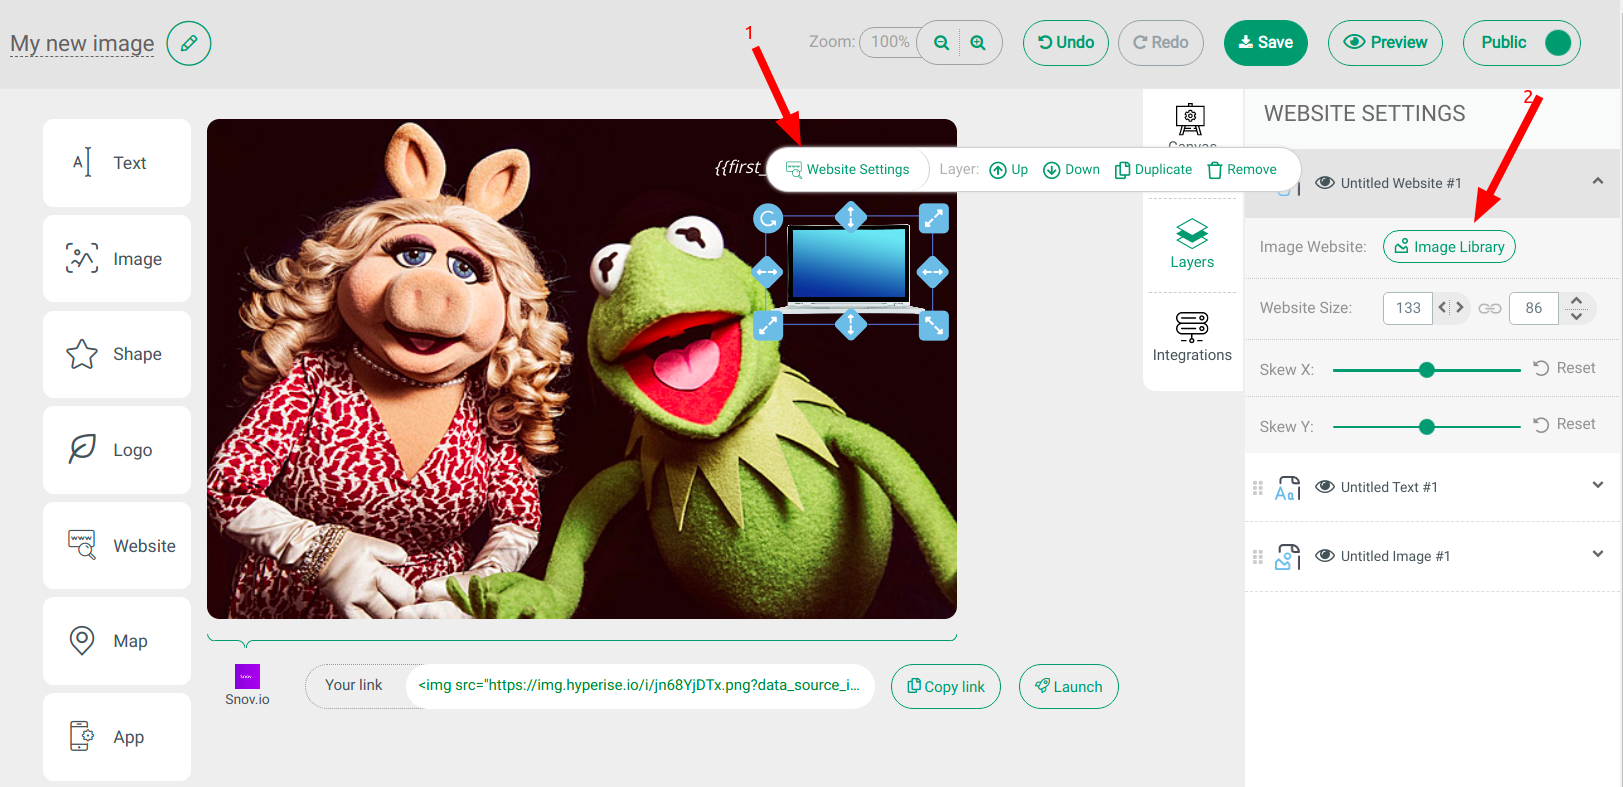Expand the Untitled Text #1 layer
Image resolution: width=1623 pixels, height=787 pixels.
[x=1598, y=486]
